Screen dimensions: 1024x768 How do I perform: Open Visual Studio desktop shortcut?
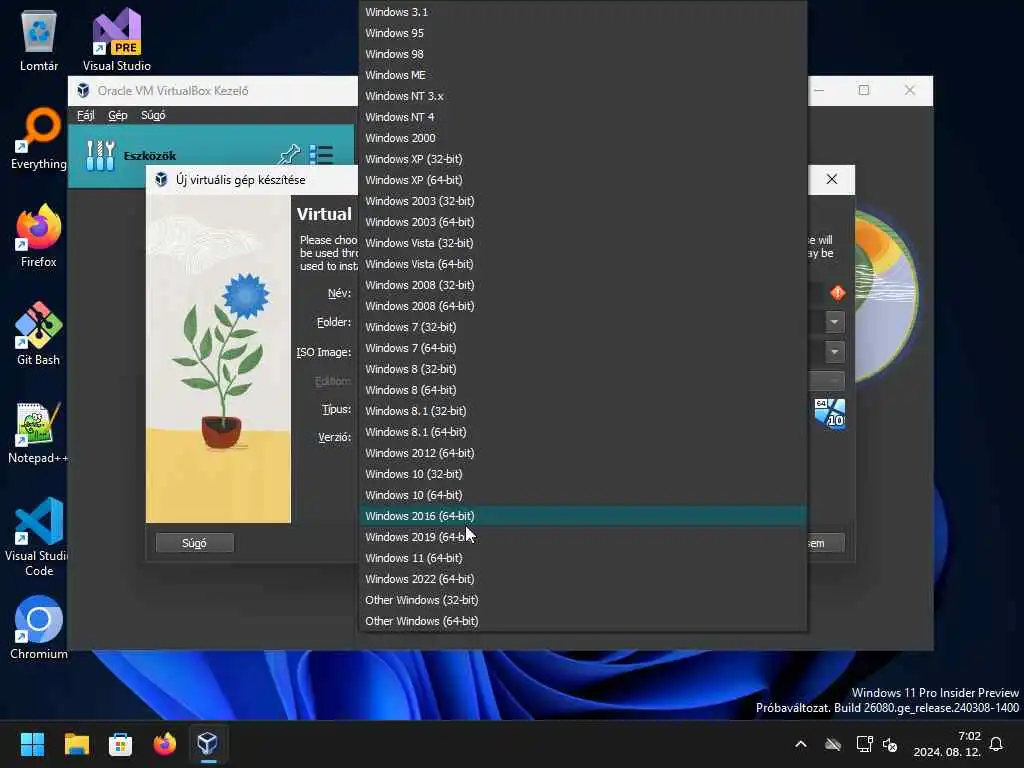click(x=117, y=40)
